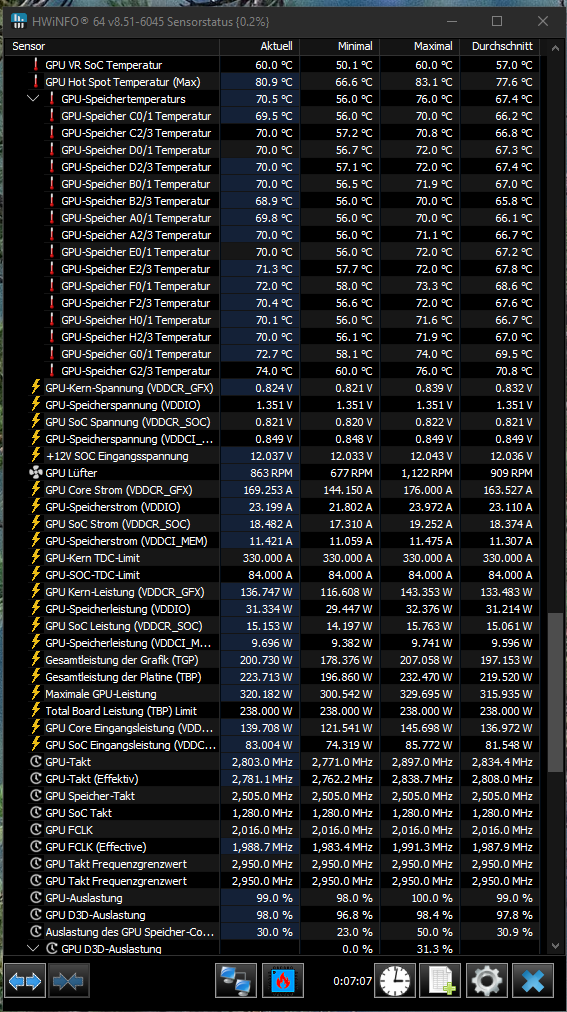This screenshot has width=567, height=1012.
Task: Minimize the HWiNFO Sensorstatus window
Action: point(451,21)
